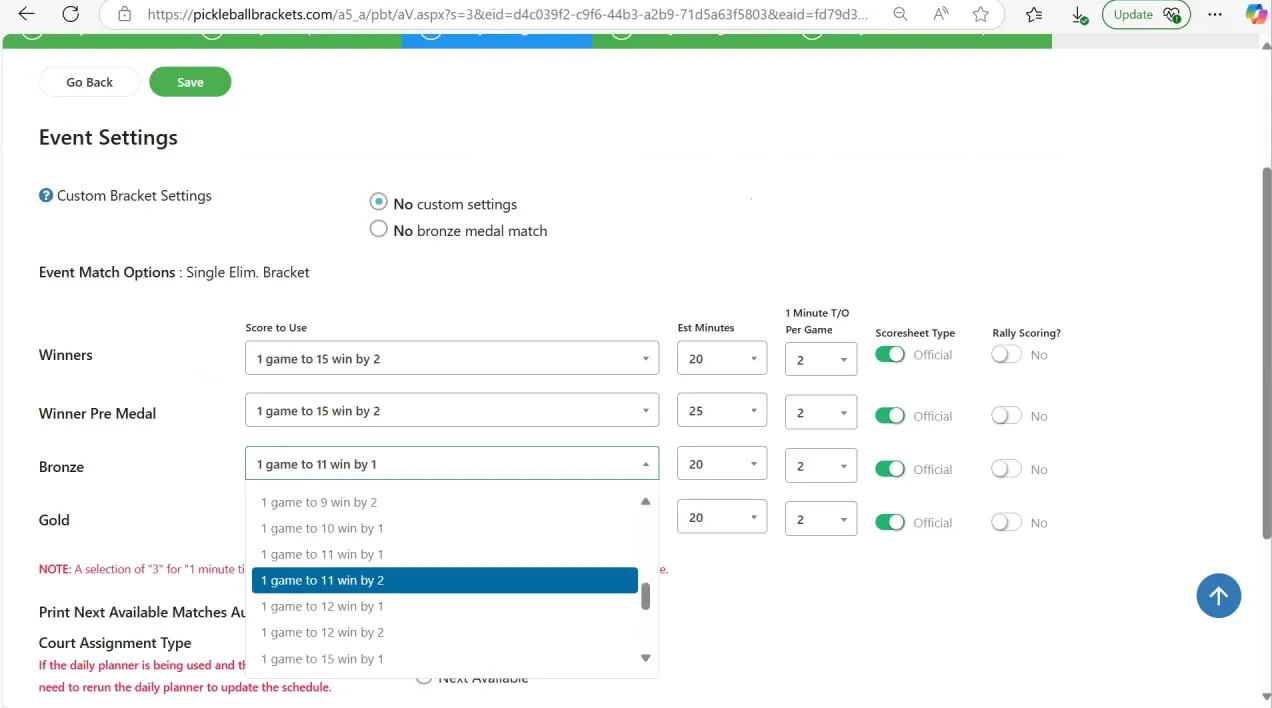The height and width of the screenshot is (708, 1272).
Task: Click the 'Custom Bracket Settings' label
Action: coord(134,196)
